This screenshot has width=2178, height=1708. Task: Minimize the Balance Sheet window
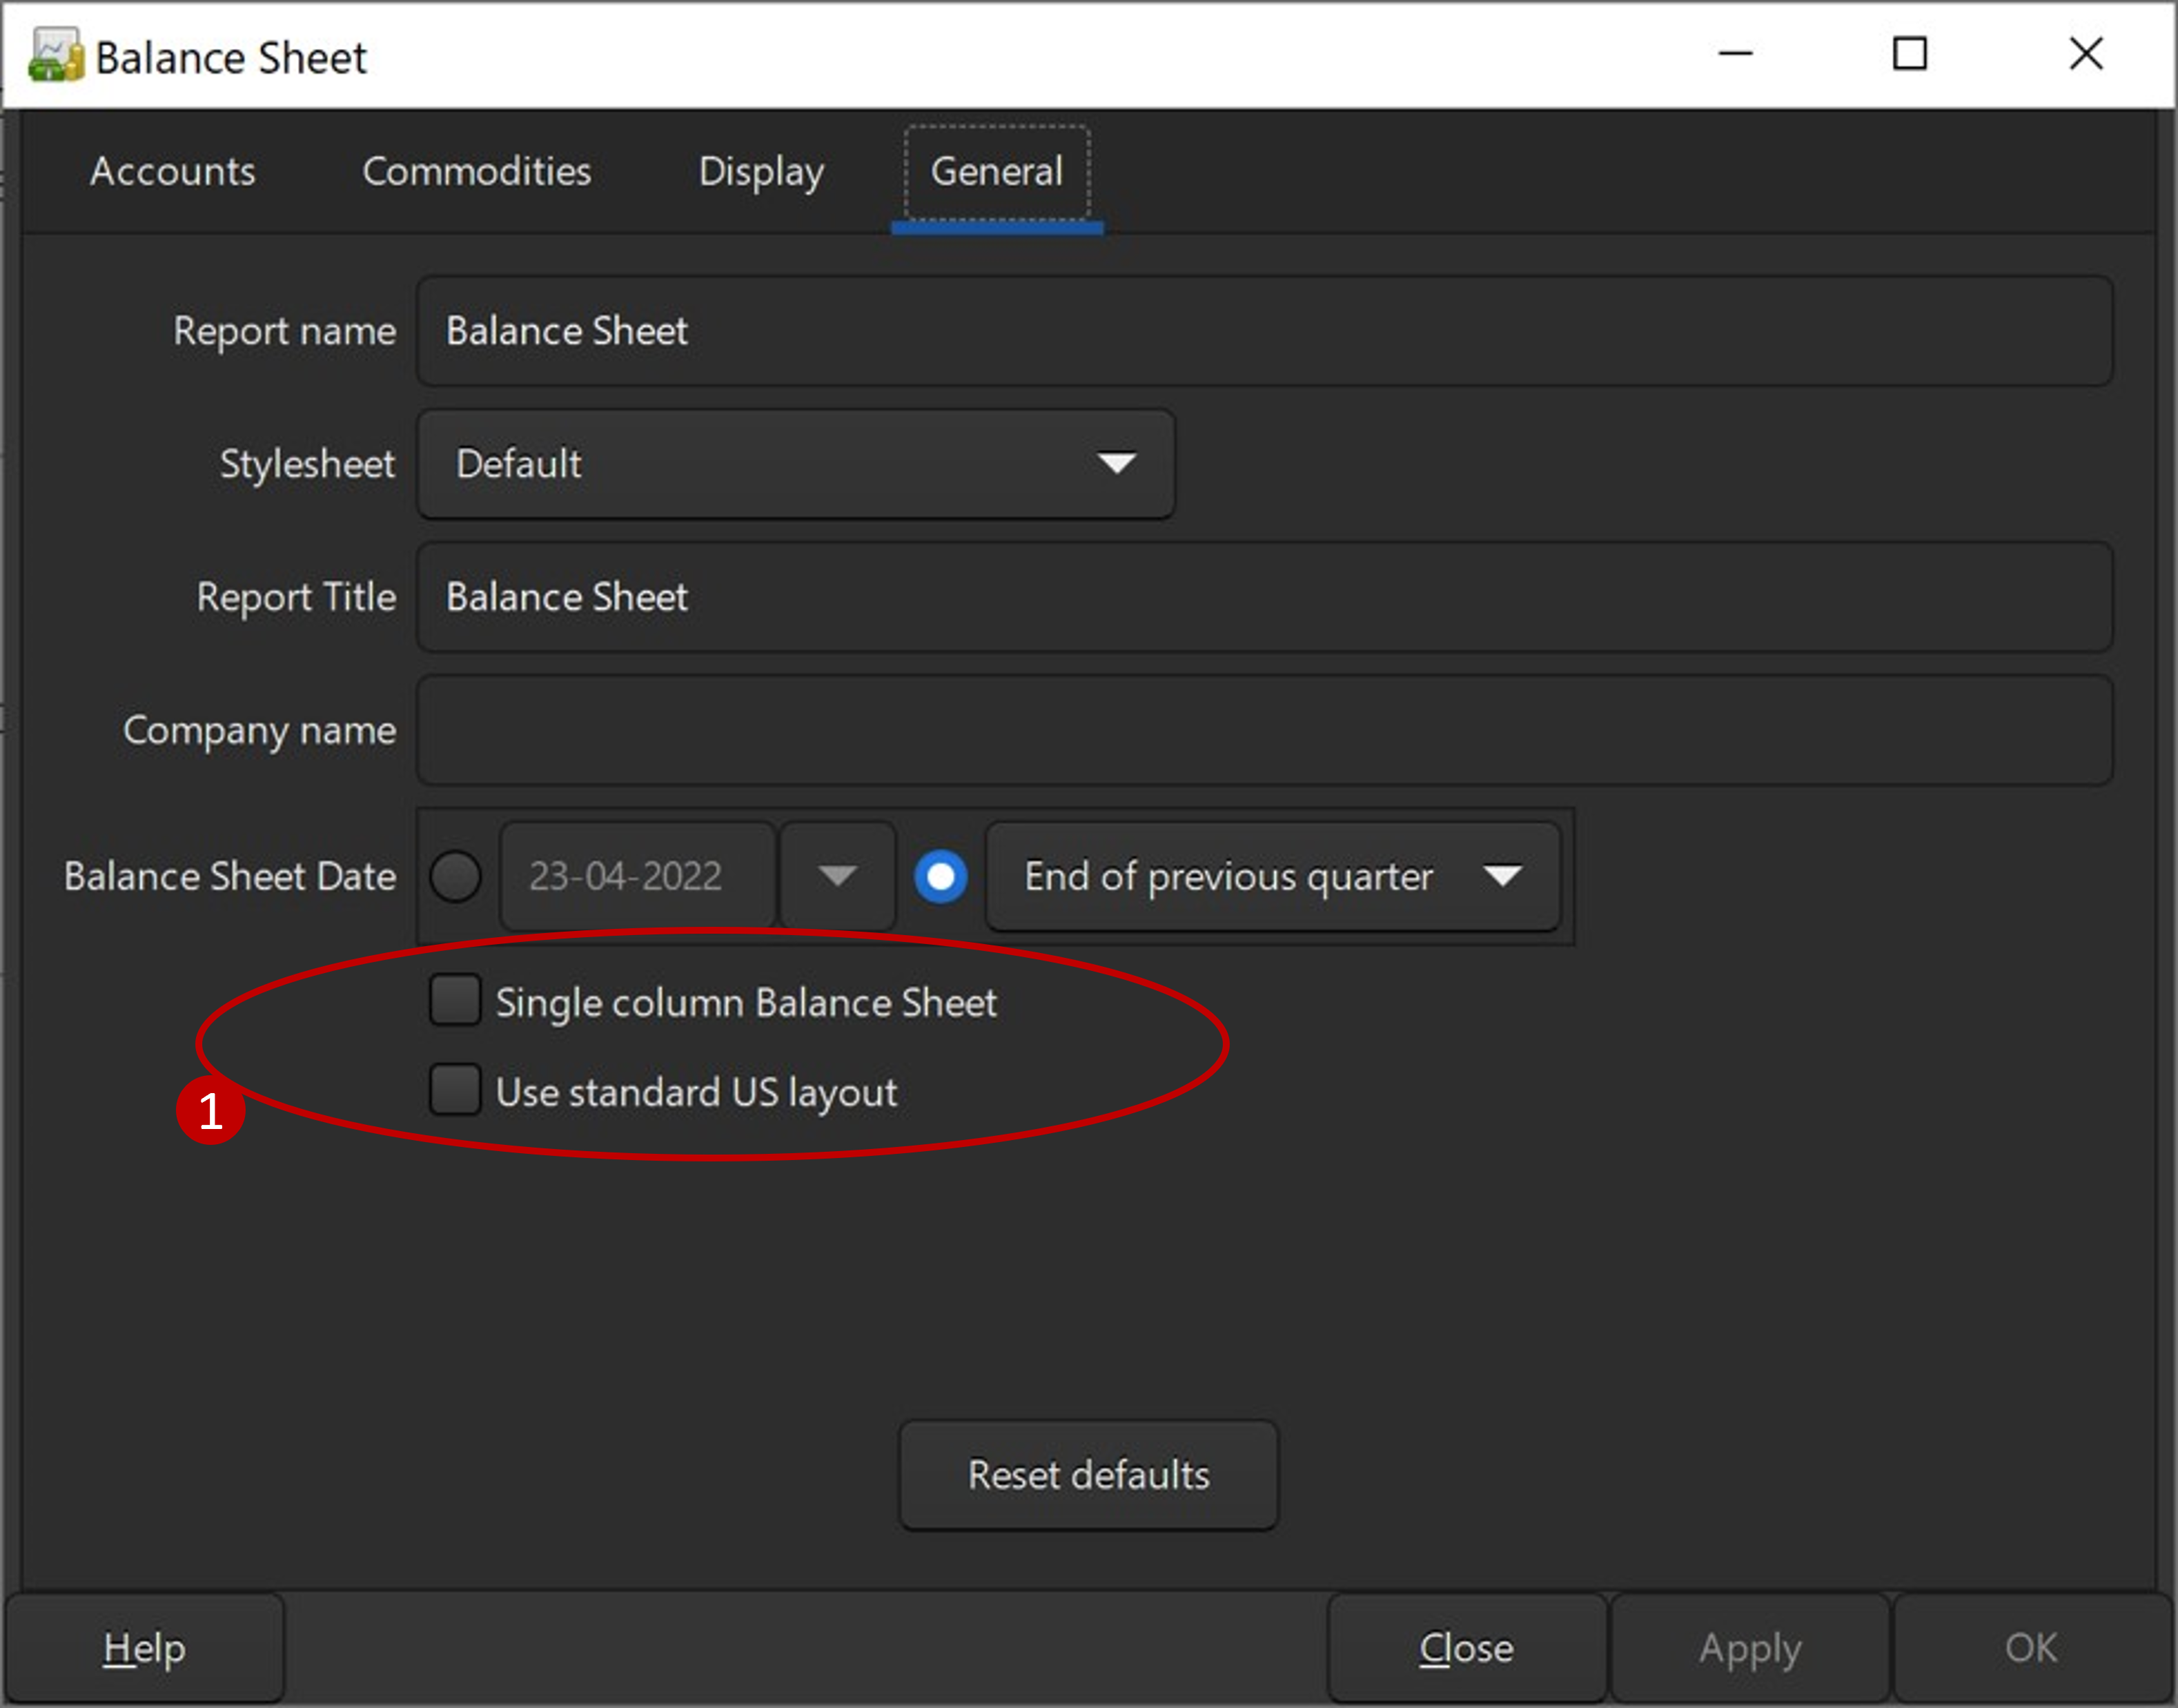(x=1735, y=53)
